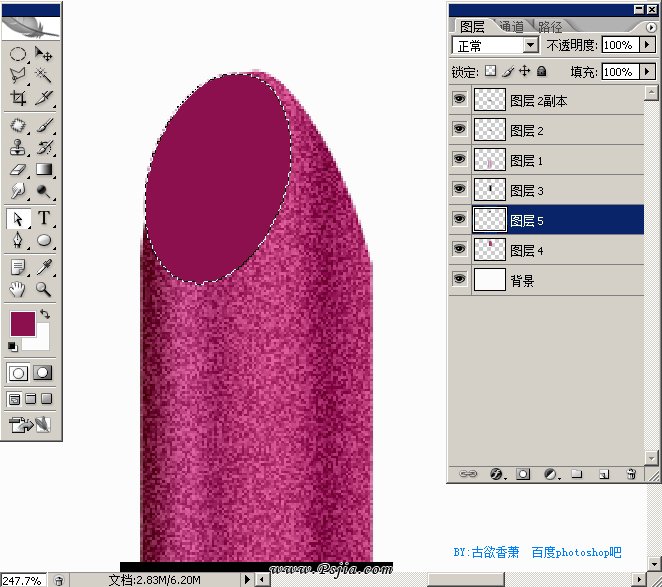The image size is (662, 587).
Task: Toggle lock transparent pixels
Action: point(491,71)
